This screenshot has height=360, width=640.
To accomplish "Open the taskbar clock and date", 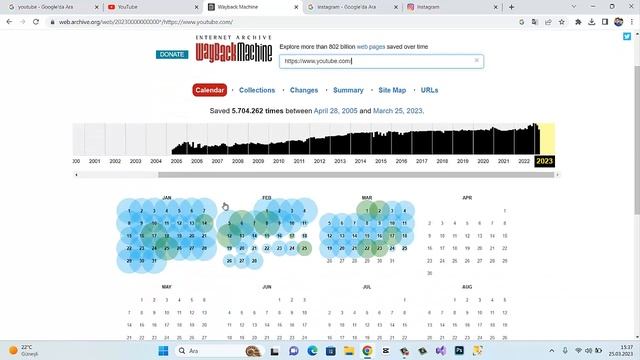I will coord(621,351).
